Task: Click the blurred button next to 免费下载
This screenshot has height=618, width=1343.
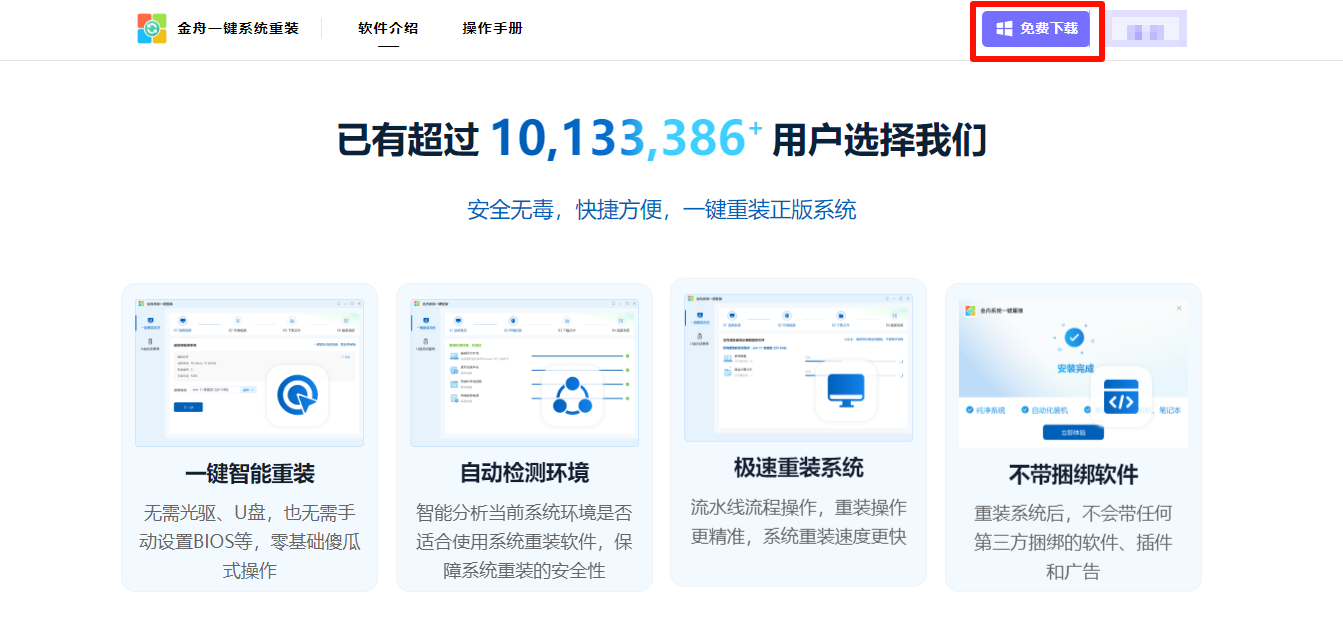Action: [x=1146, y=29]
